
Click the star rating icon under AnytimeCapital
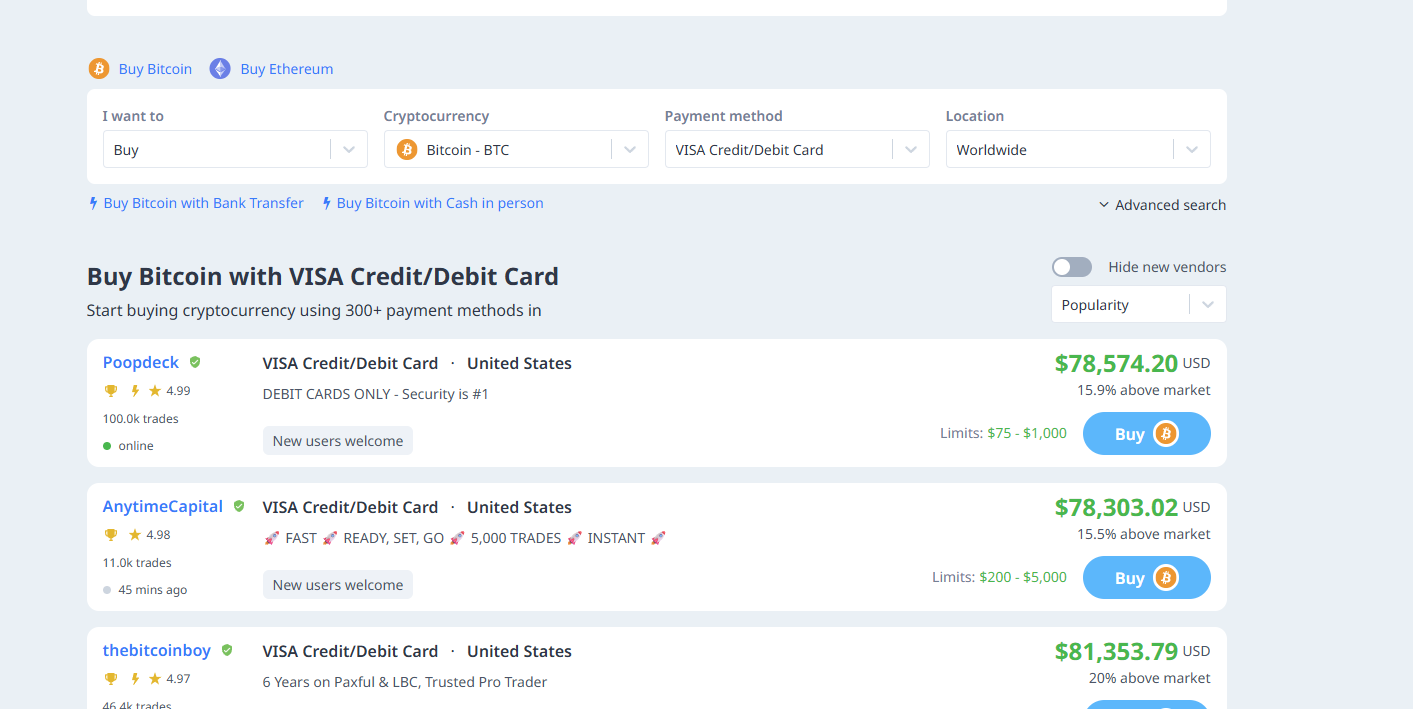point(134,535)
